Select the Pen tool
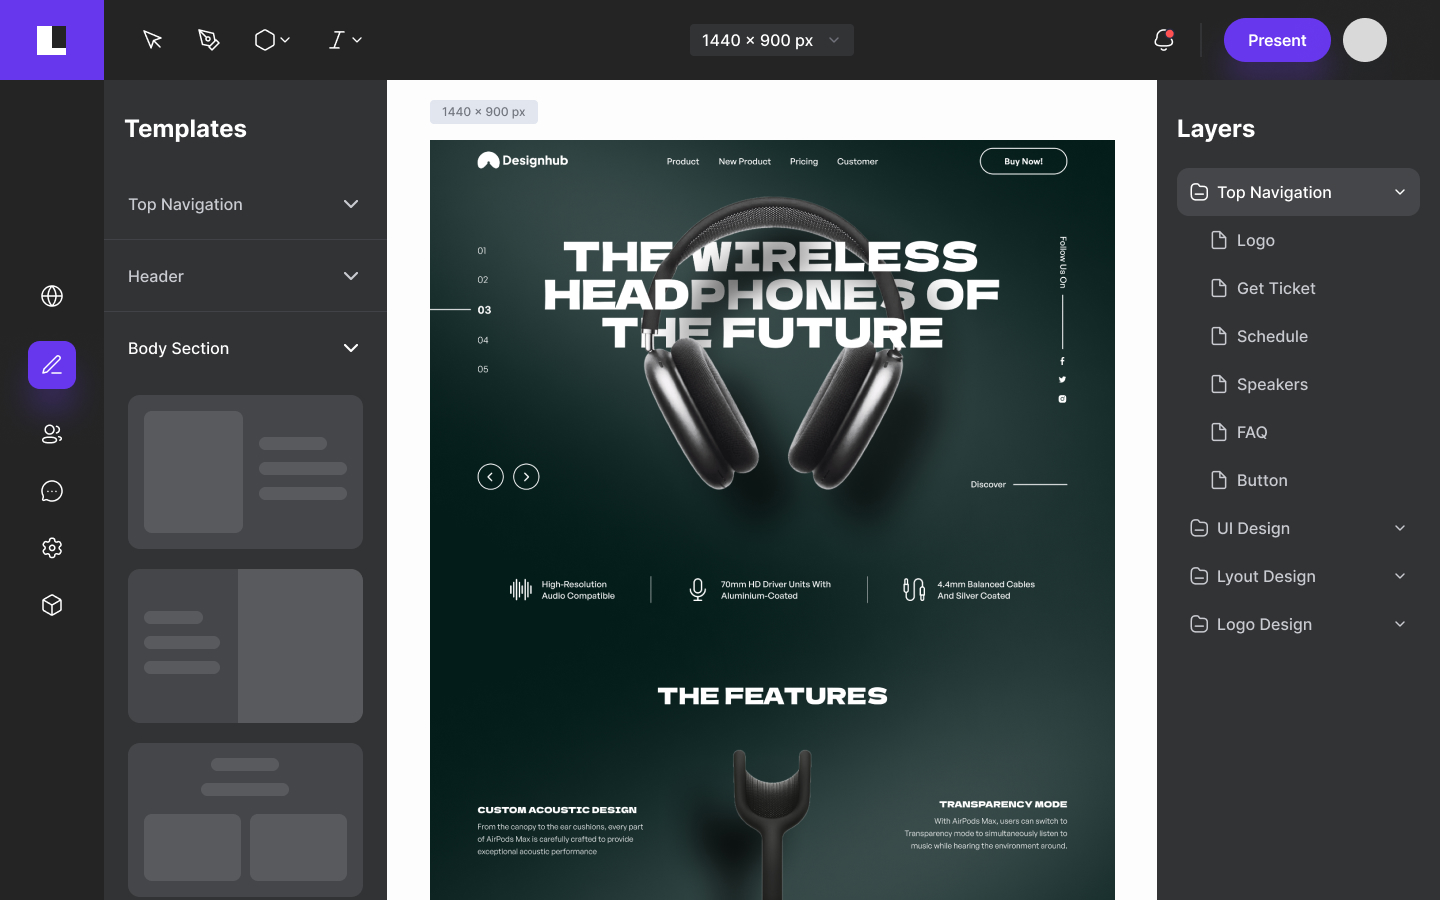Viewport: 1440px width, 900px height. [208, 40]
